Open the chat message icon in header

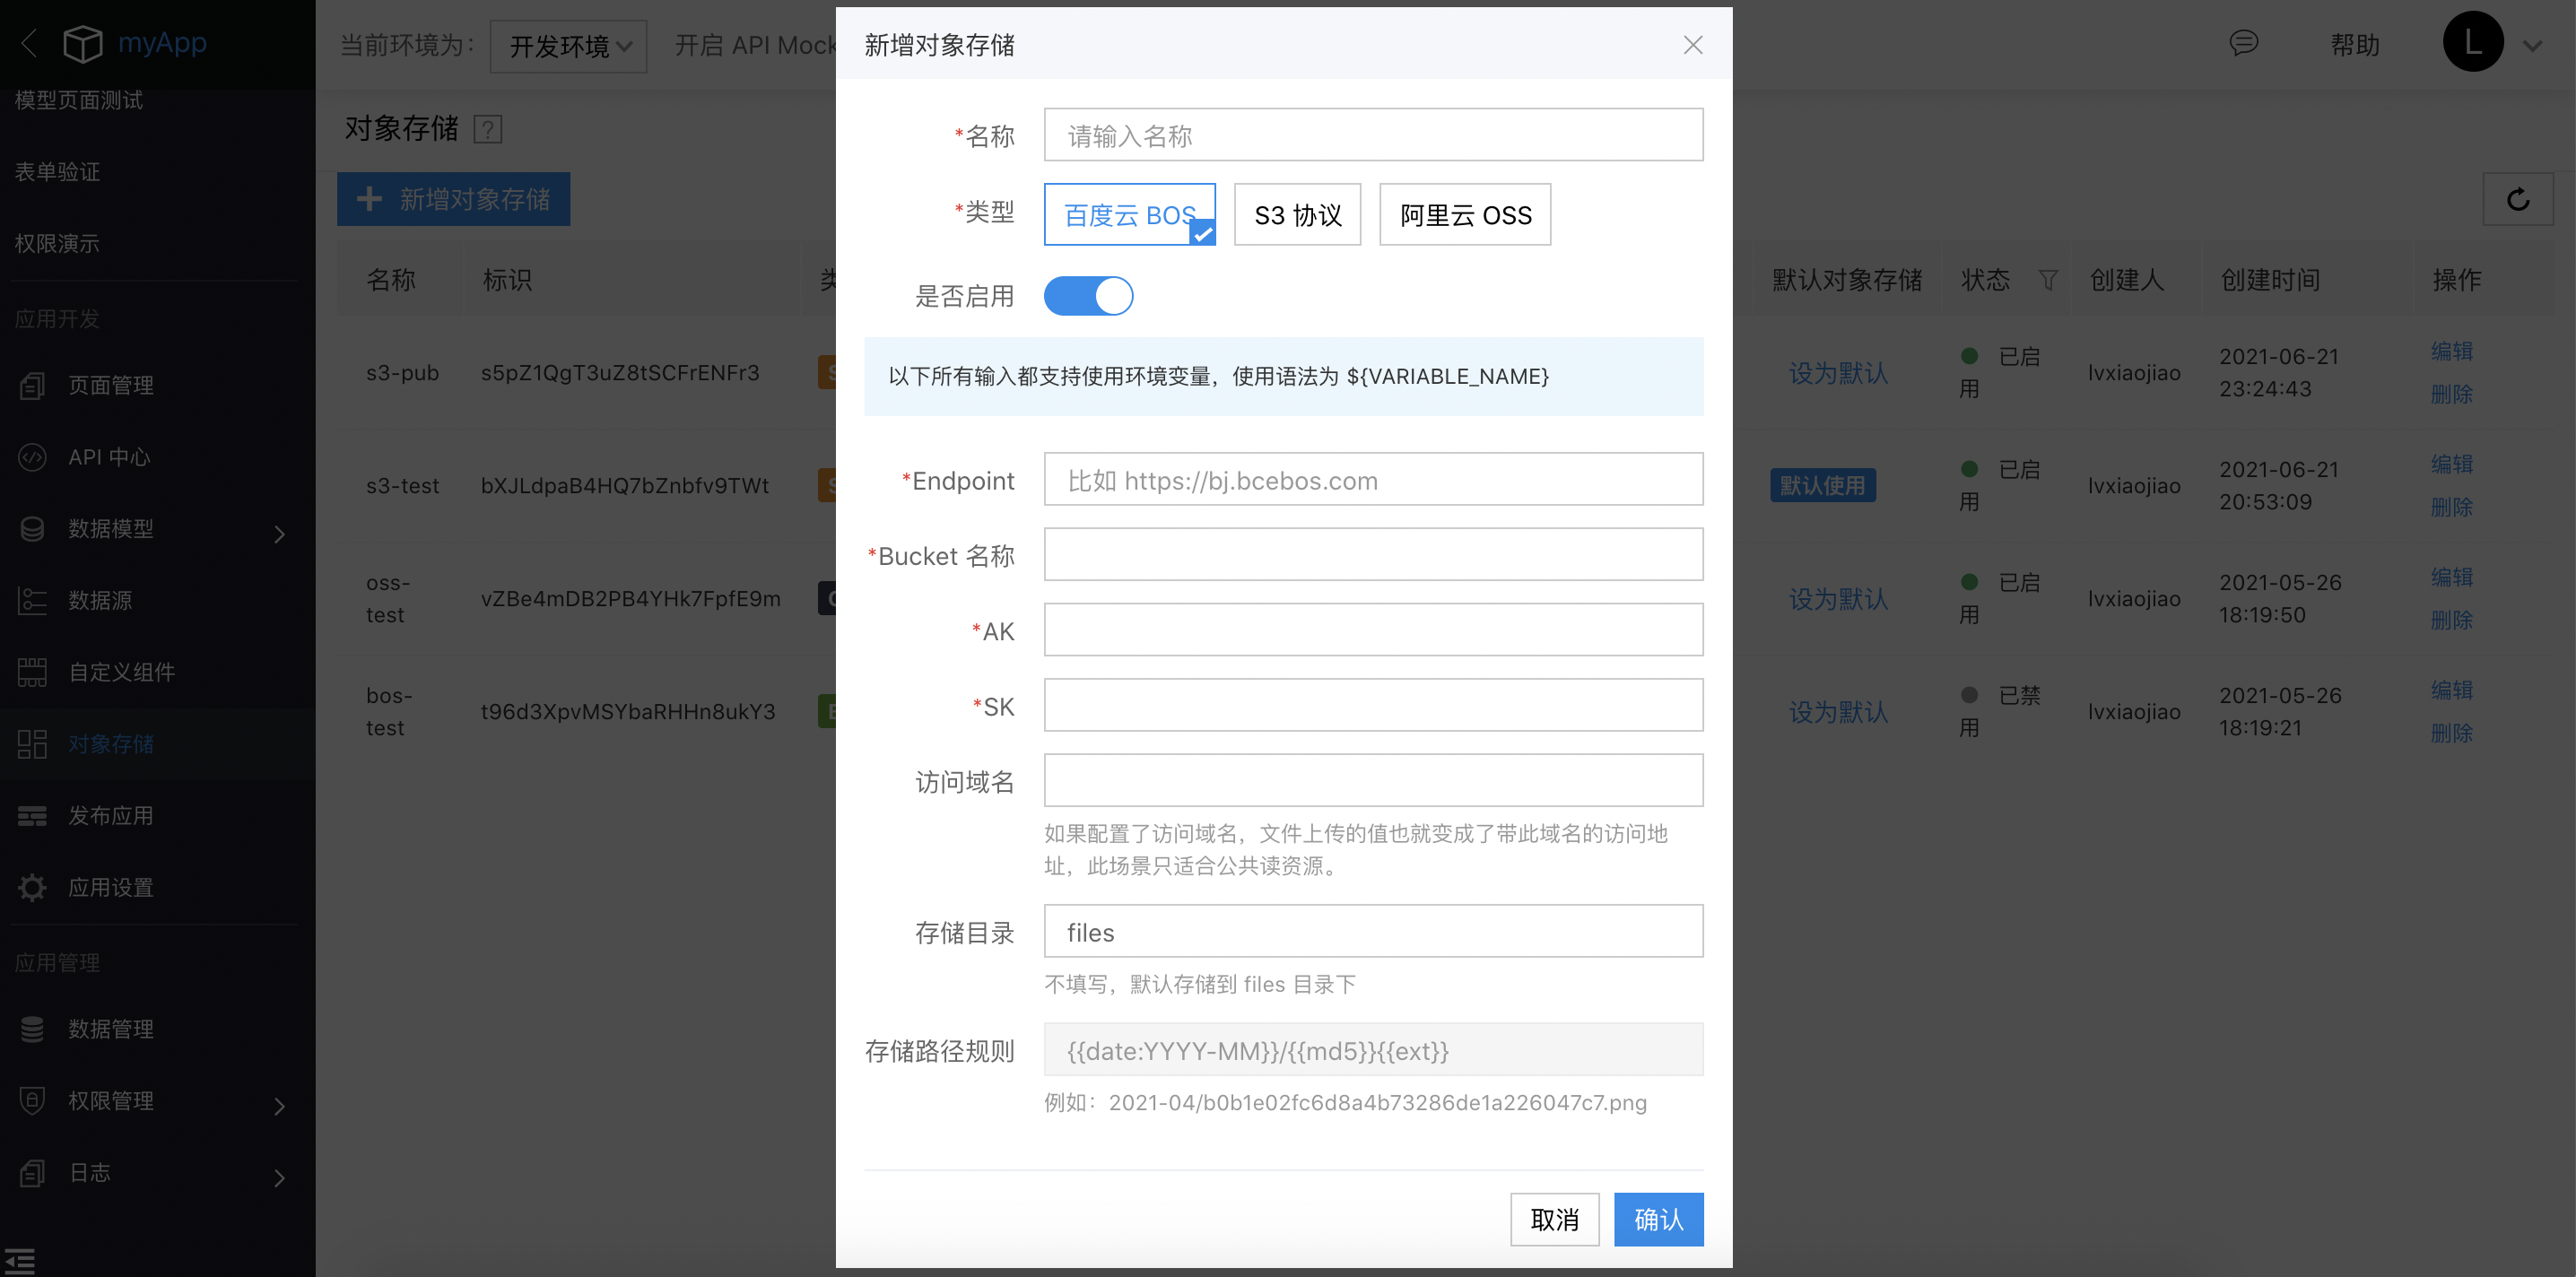2243,43
